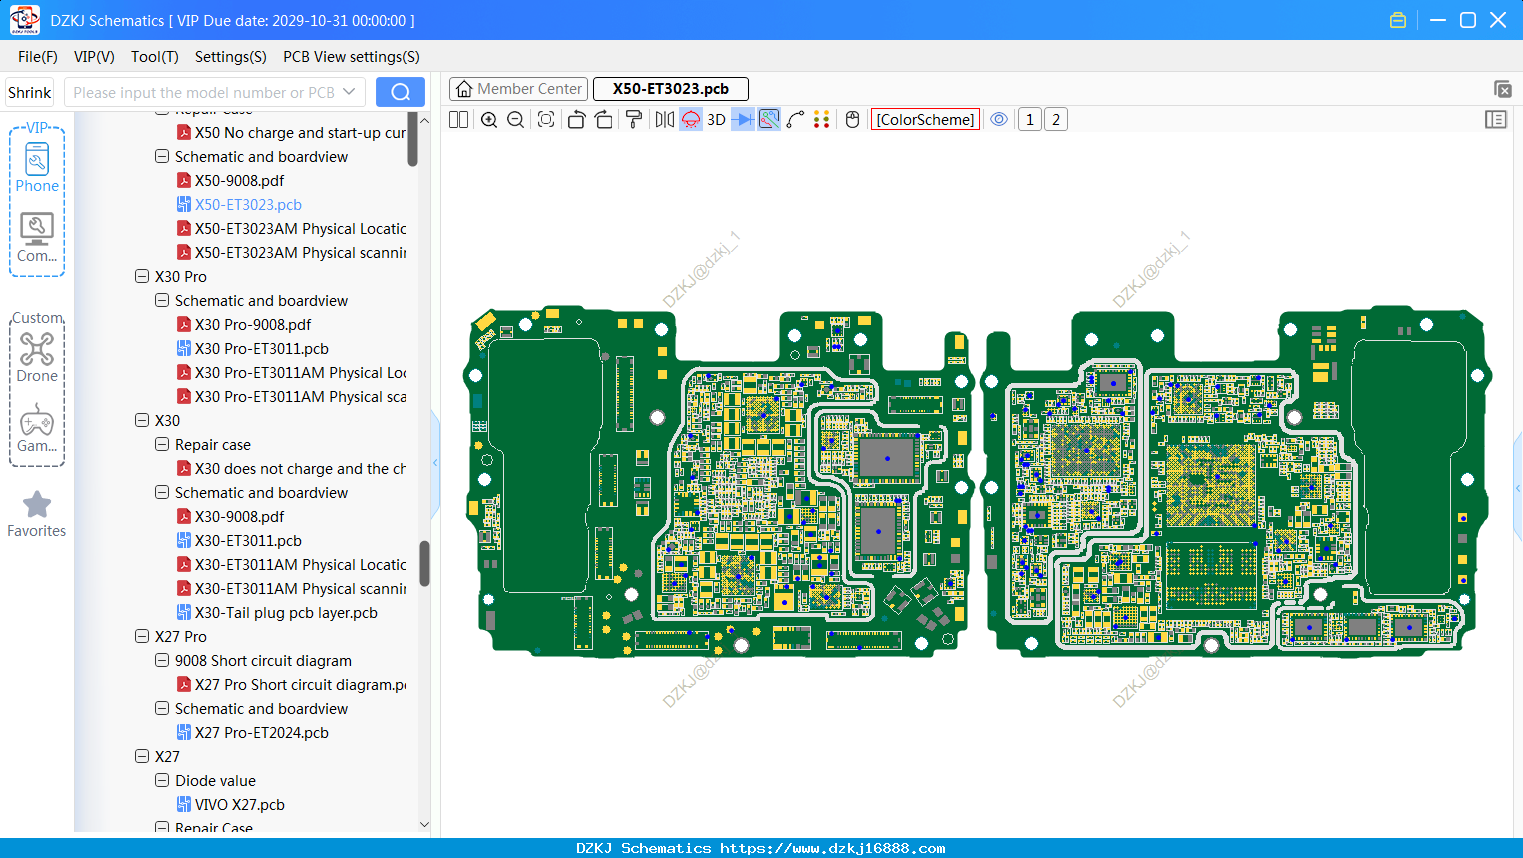The width and height of the screenshot is (1523, 858).
Task: Collapse the Diode value folder
Action: tap(162, 780)
